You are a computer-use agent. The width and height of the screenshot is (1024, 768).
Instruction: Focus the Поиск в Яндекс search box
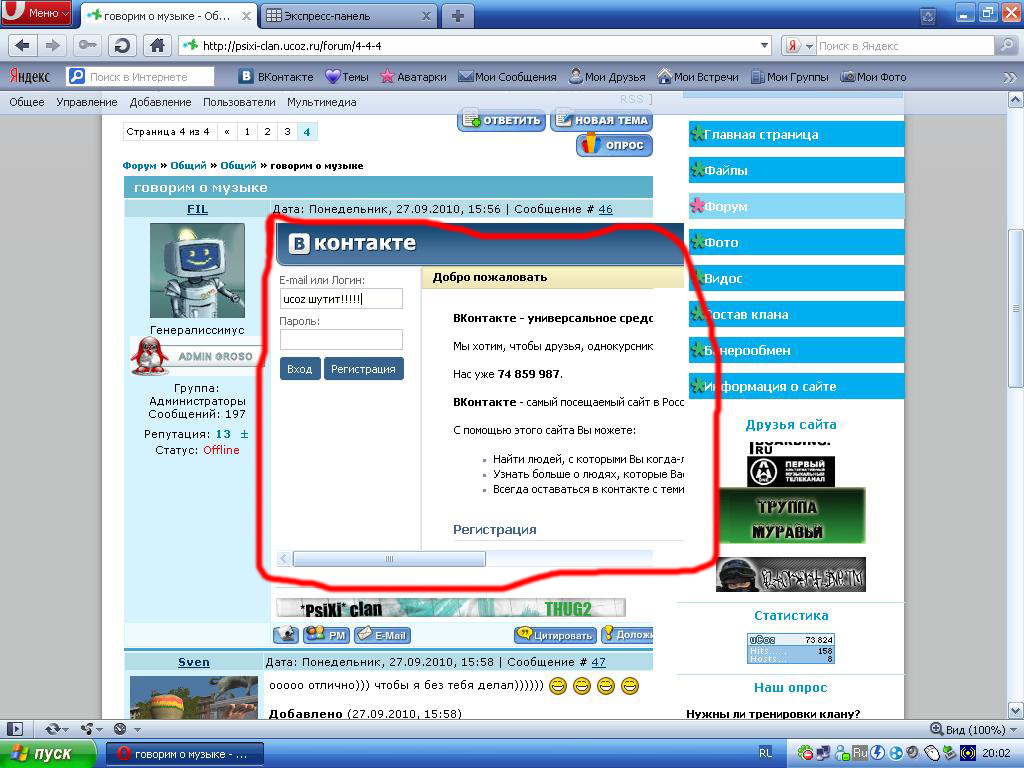click(904, 46)
